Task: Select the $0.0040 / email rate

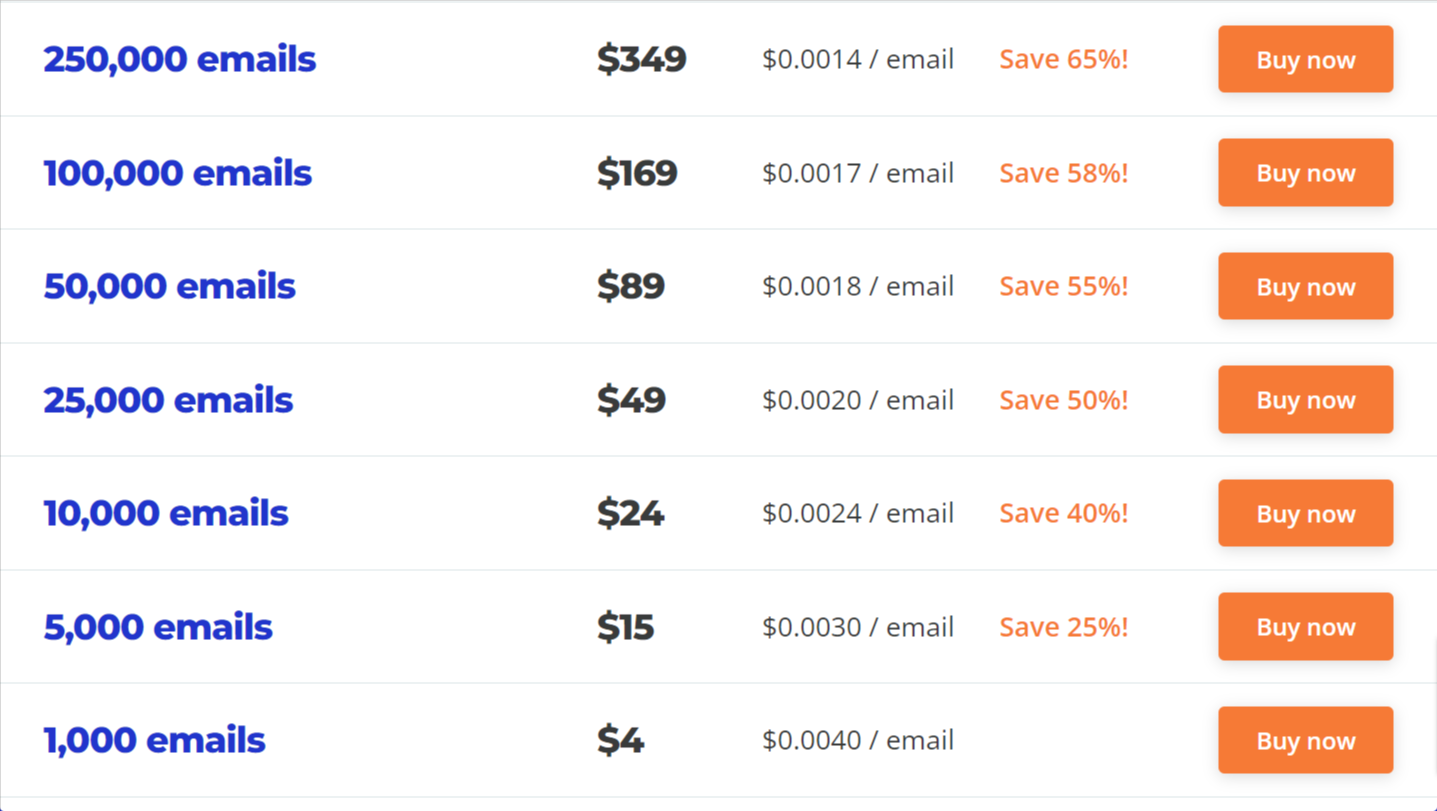Action: pyautogui.click(x=857, y=740)
